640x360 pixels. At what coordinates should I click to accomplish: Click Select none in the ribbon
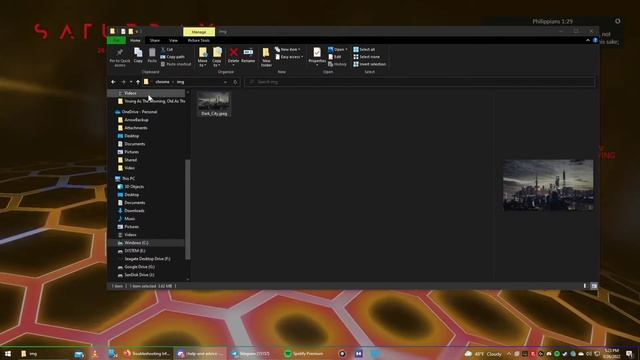[x=367, y=57]
